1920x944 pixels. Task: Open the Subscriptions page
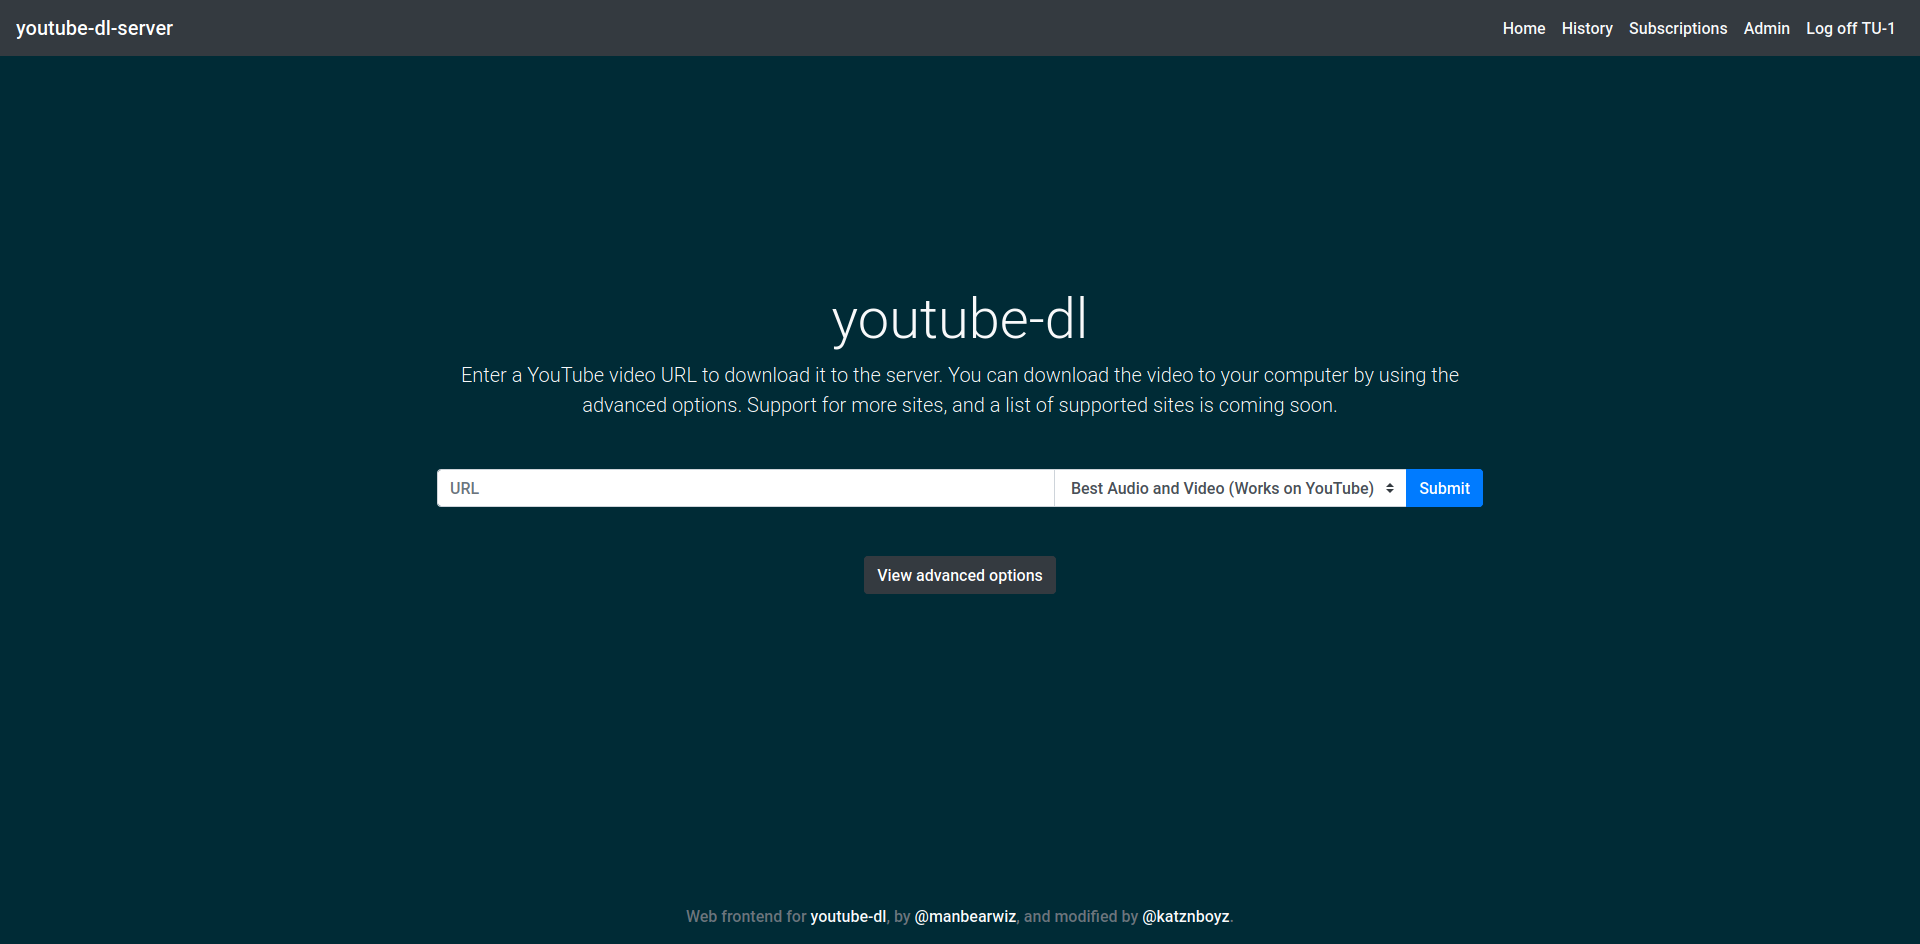click(1677, 28)
